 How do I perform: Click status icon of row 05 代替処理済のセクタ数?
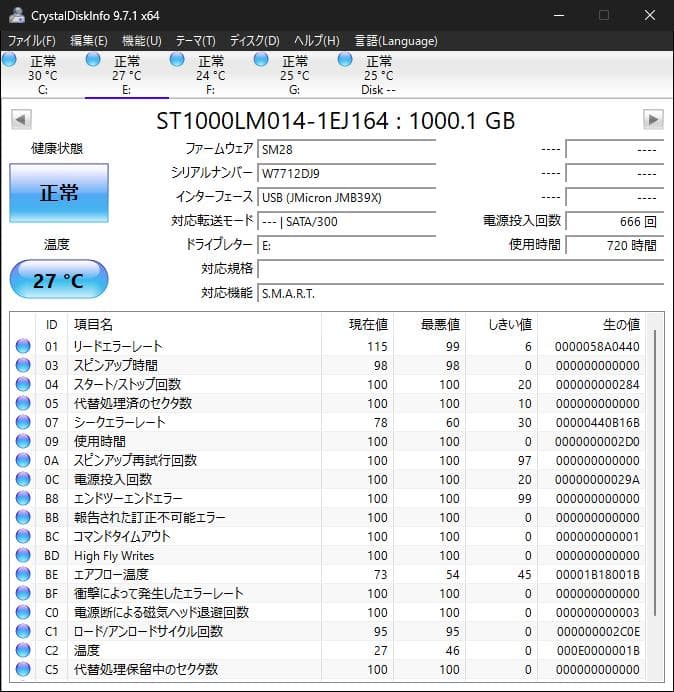(x=23, y=403)
